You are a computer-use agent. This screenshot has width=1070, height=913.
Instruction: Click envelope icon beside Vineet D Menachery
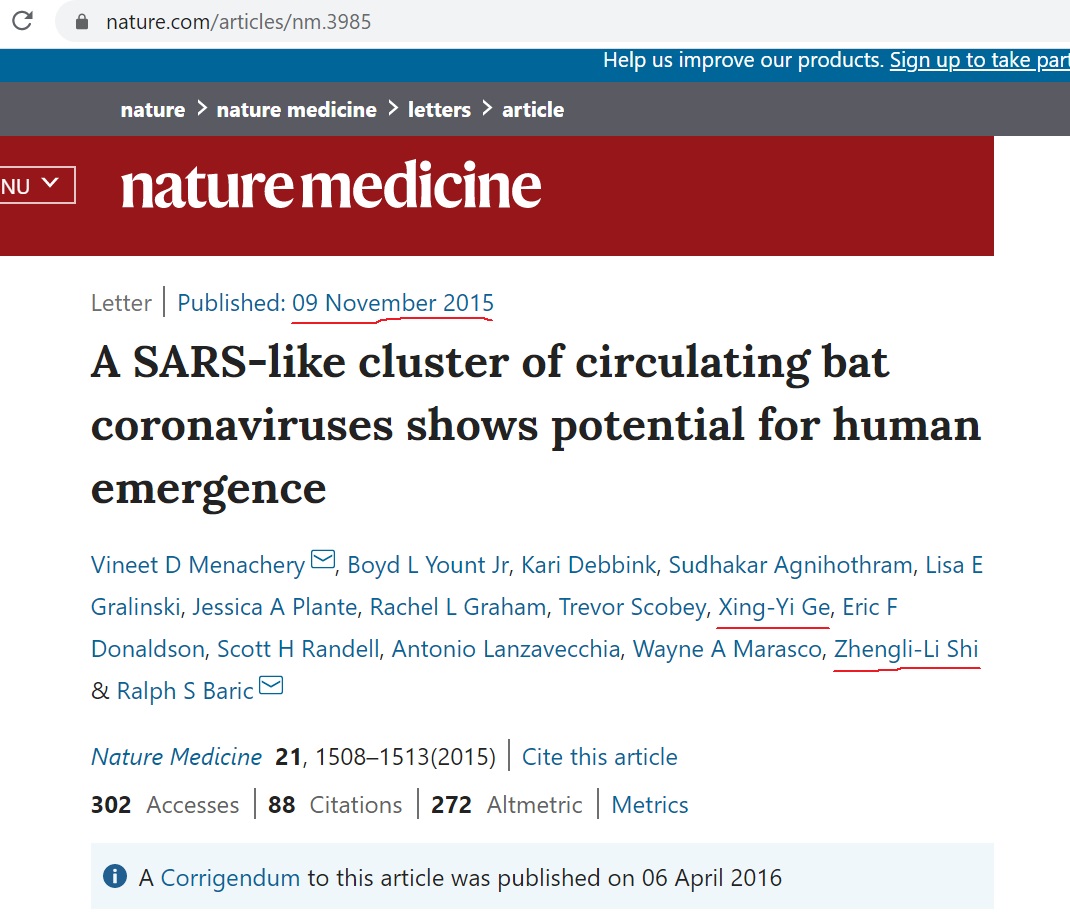point(323,560)
